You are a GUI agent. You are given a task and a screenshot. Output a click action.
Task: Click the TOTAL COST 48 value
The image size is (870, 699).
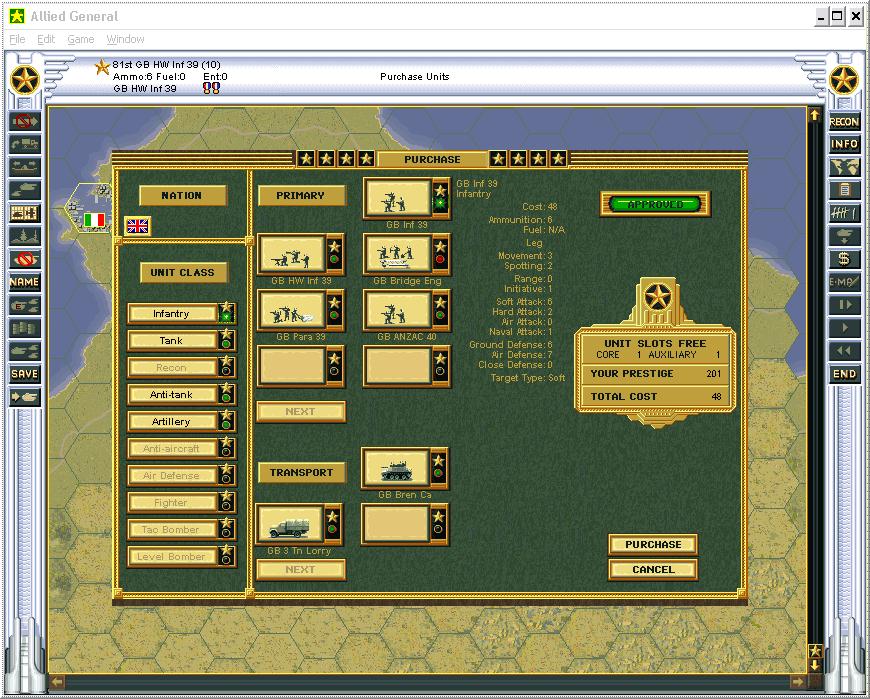716,397
